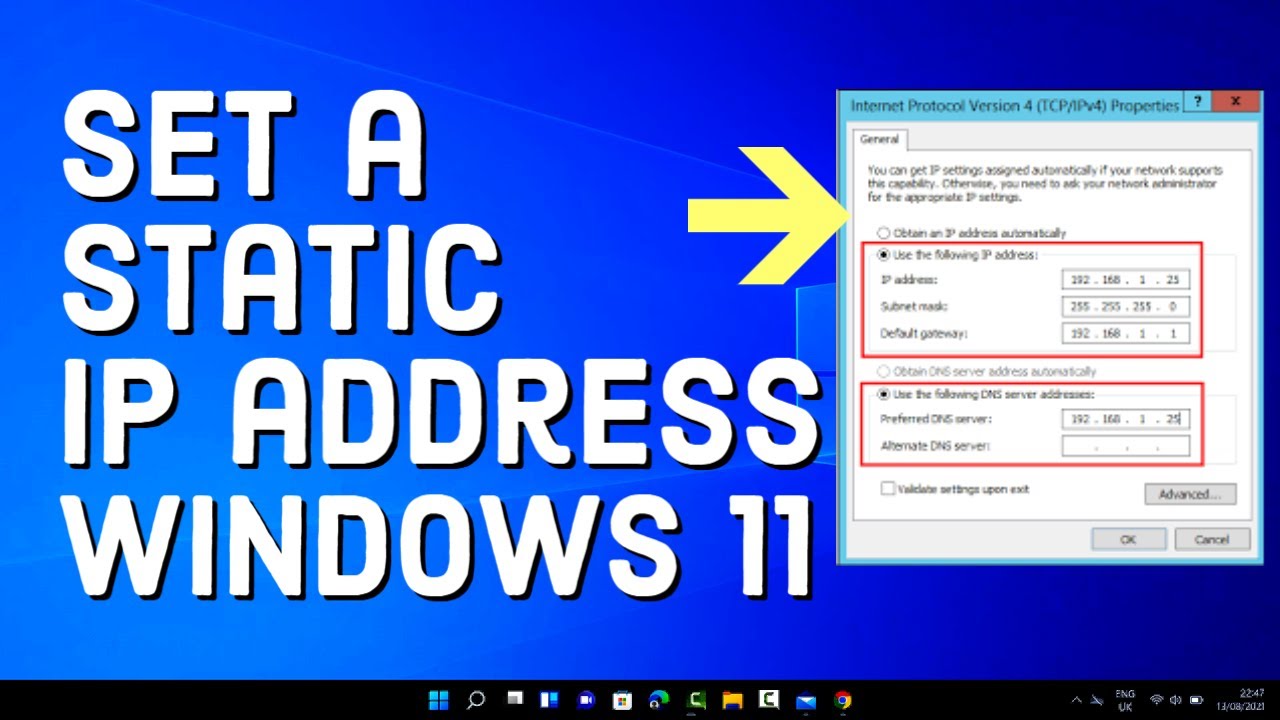
Task: Click the Preferred DNS server field
Action: (1126, 419)
